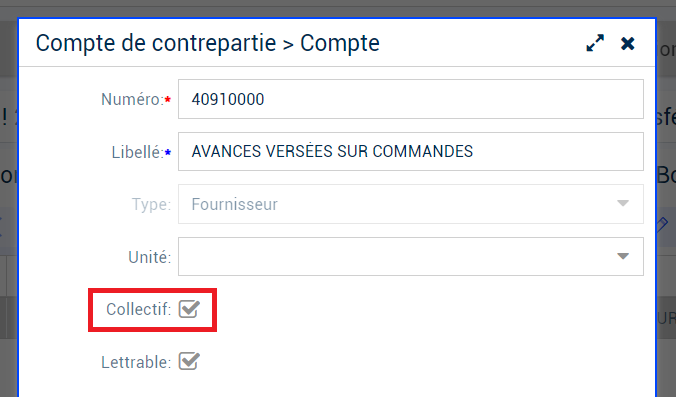This screenshot has width=676, height=397.
Task: Expand the Compte dialog to full size
Action: click(x=595, y=43)
